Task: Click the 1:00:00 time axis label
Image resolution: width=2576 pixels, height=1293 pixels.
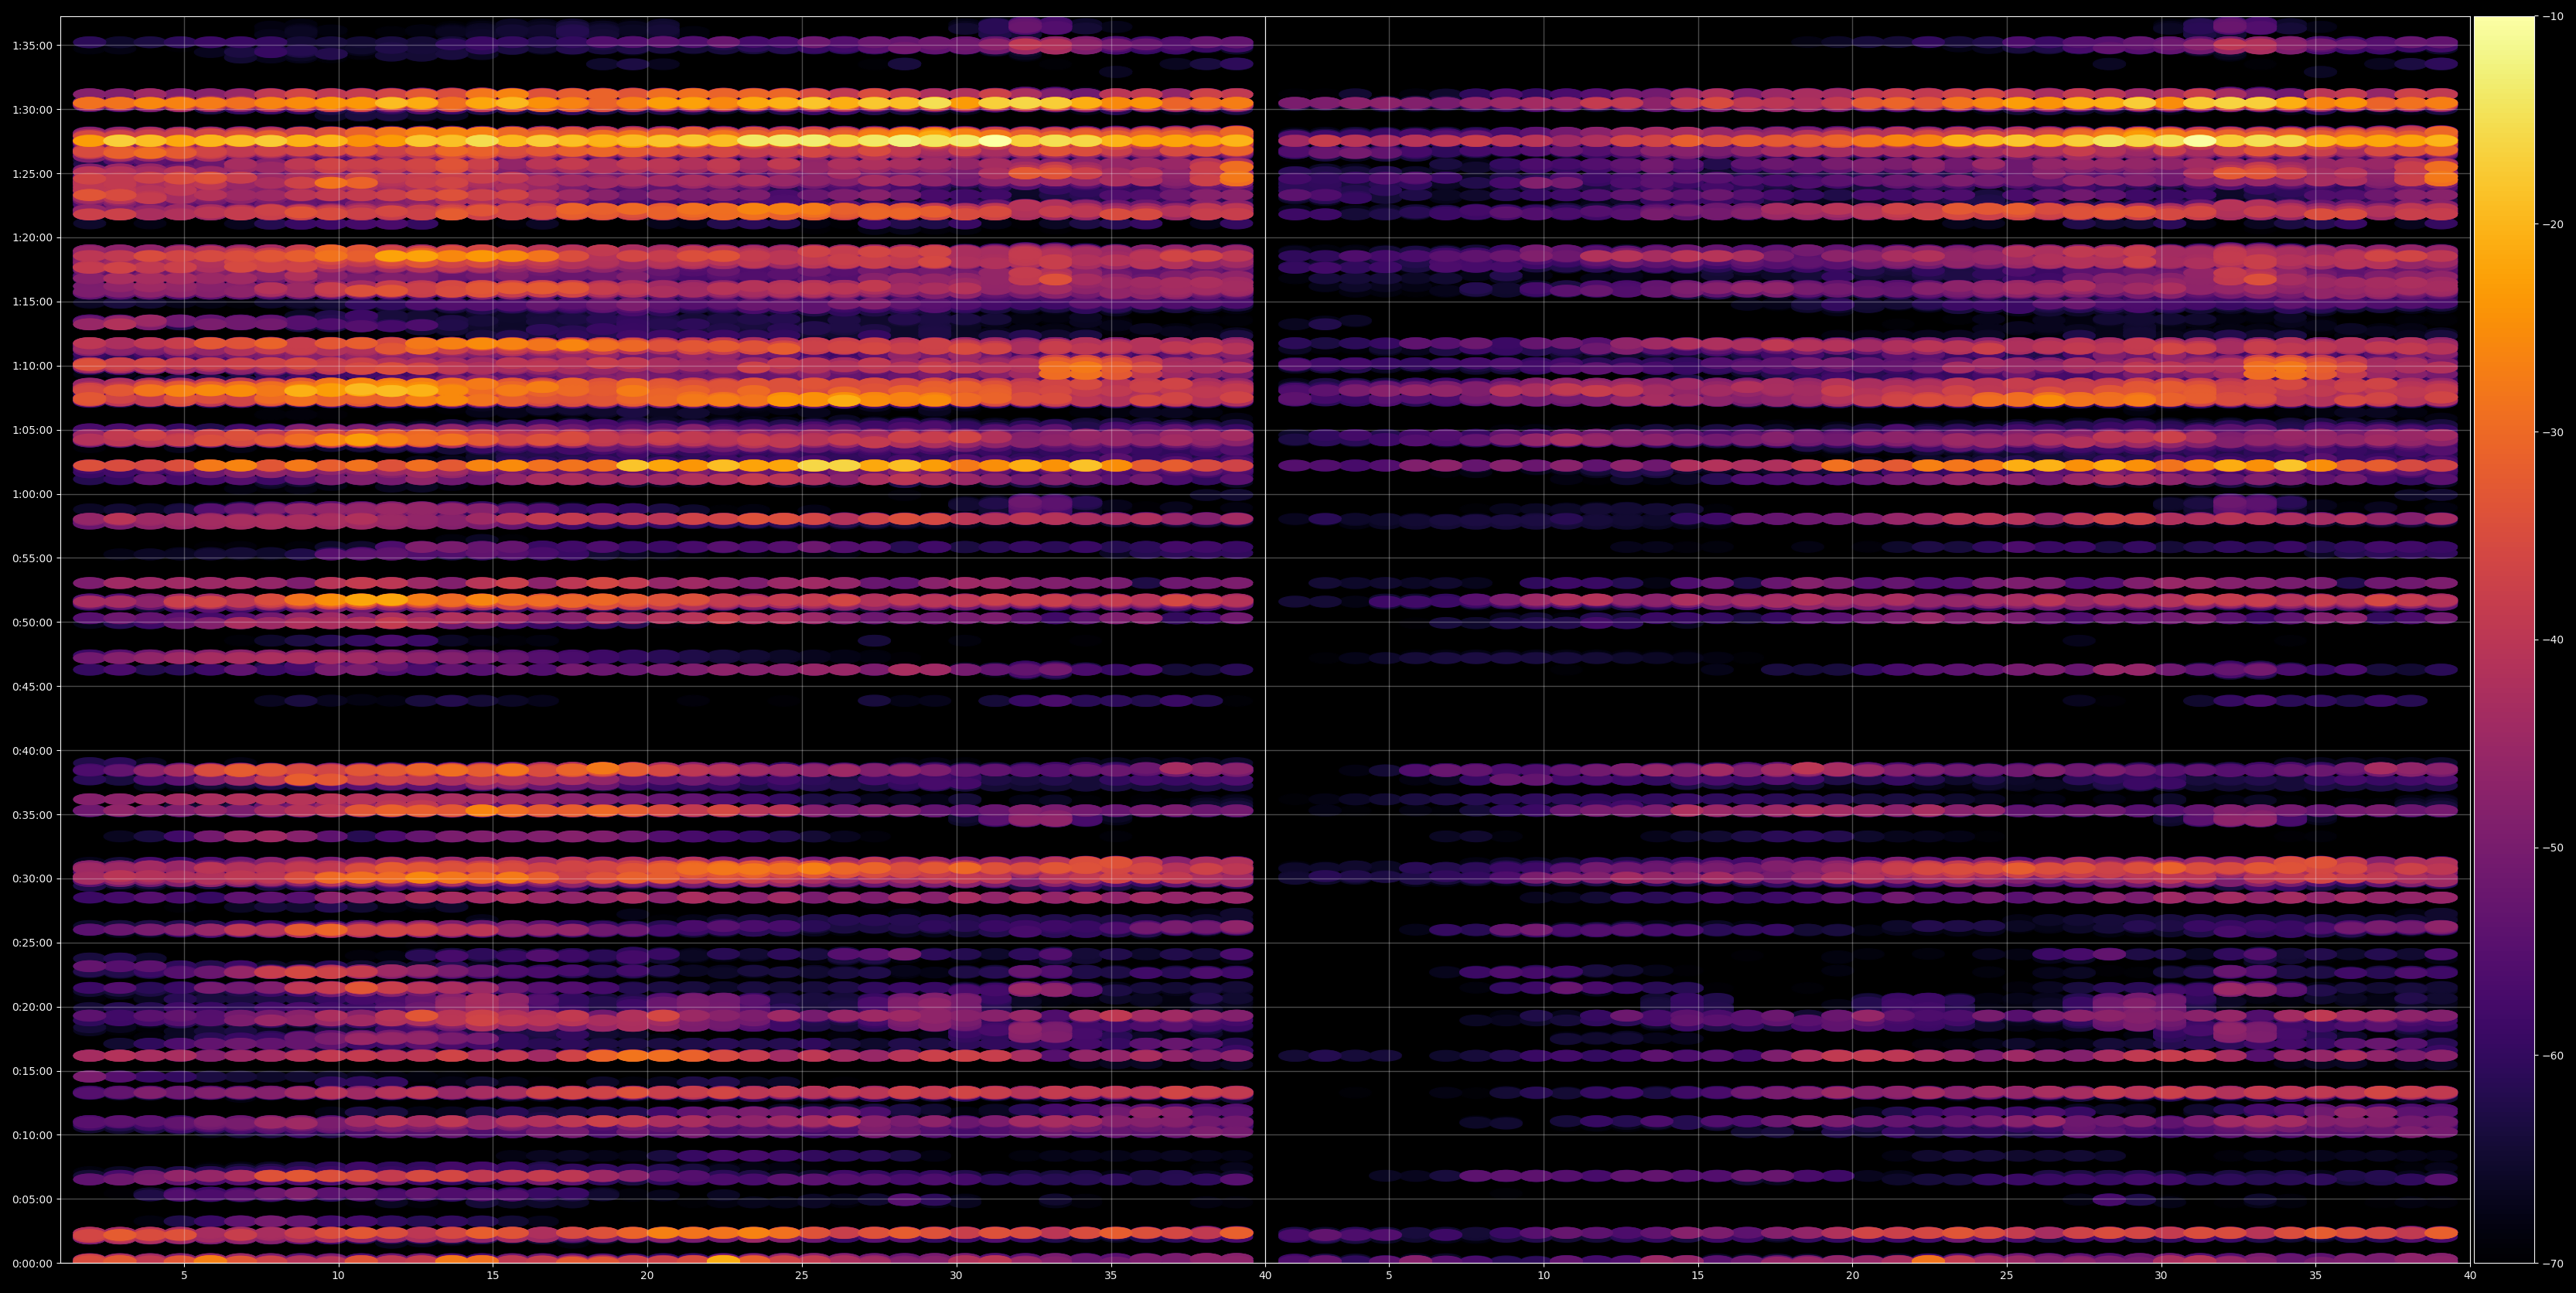Action: point(32,494)
